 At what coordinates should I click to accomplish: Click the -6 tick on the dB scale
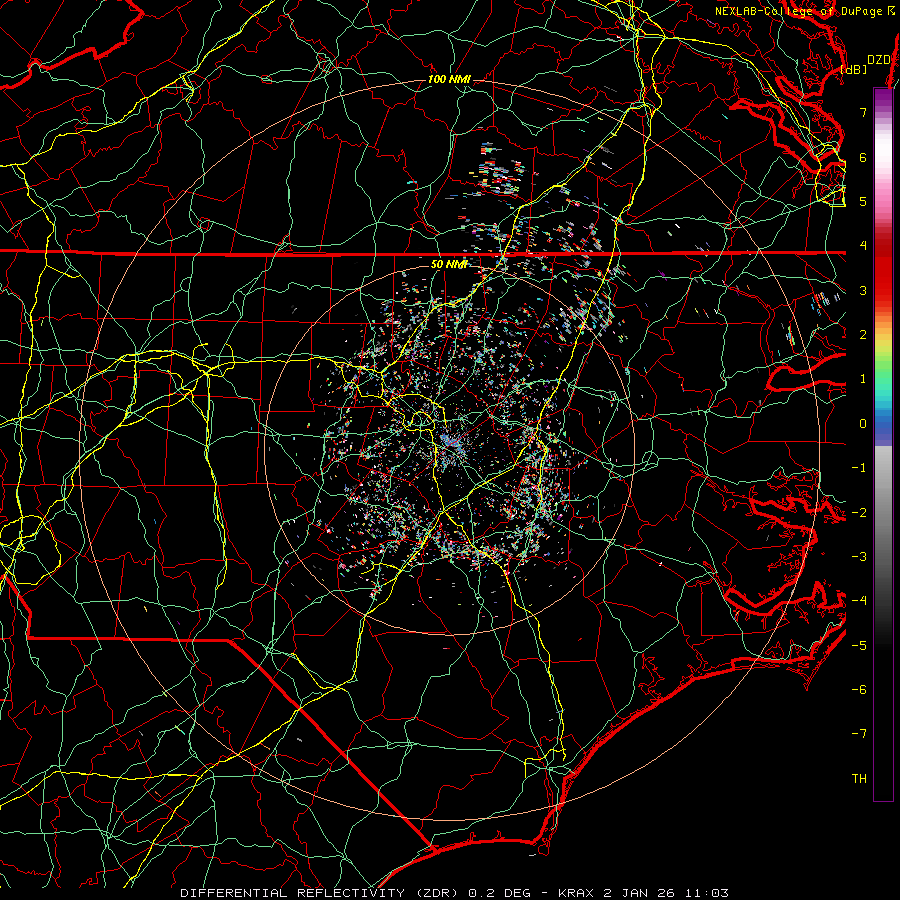[x=859, y=689]
